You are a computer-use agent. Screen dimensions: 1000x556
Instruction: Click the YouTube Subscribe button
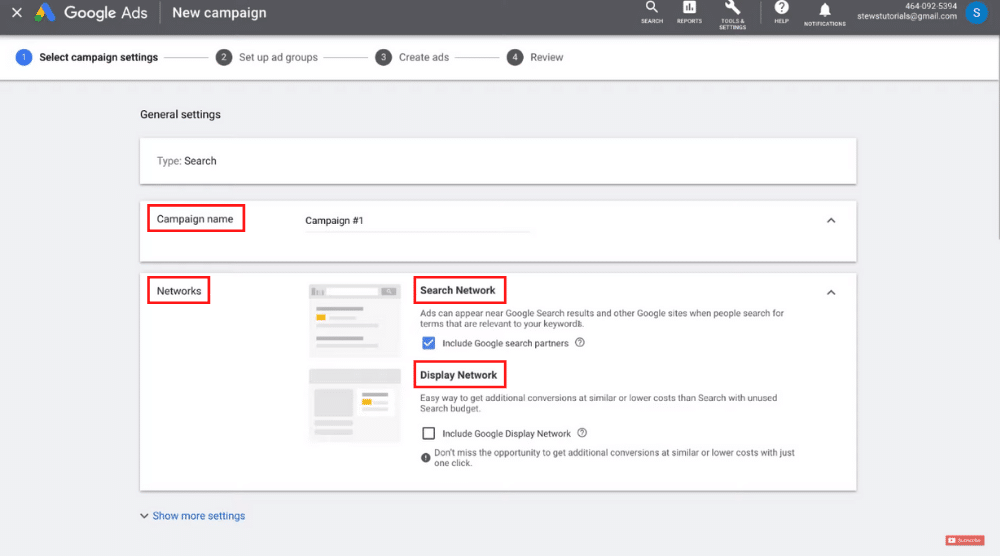(x=964, y=540)
